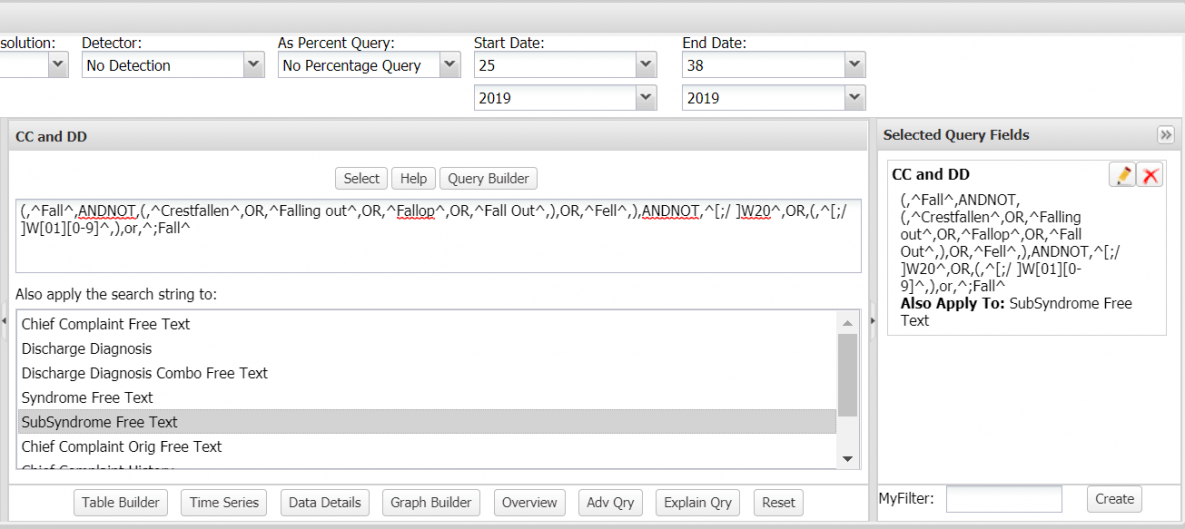
Task: Collapse the Selected Query Fields panel
Action: (x=1165, y=135)
